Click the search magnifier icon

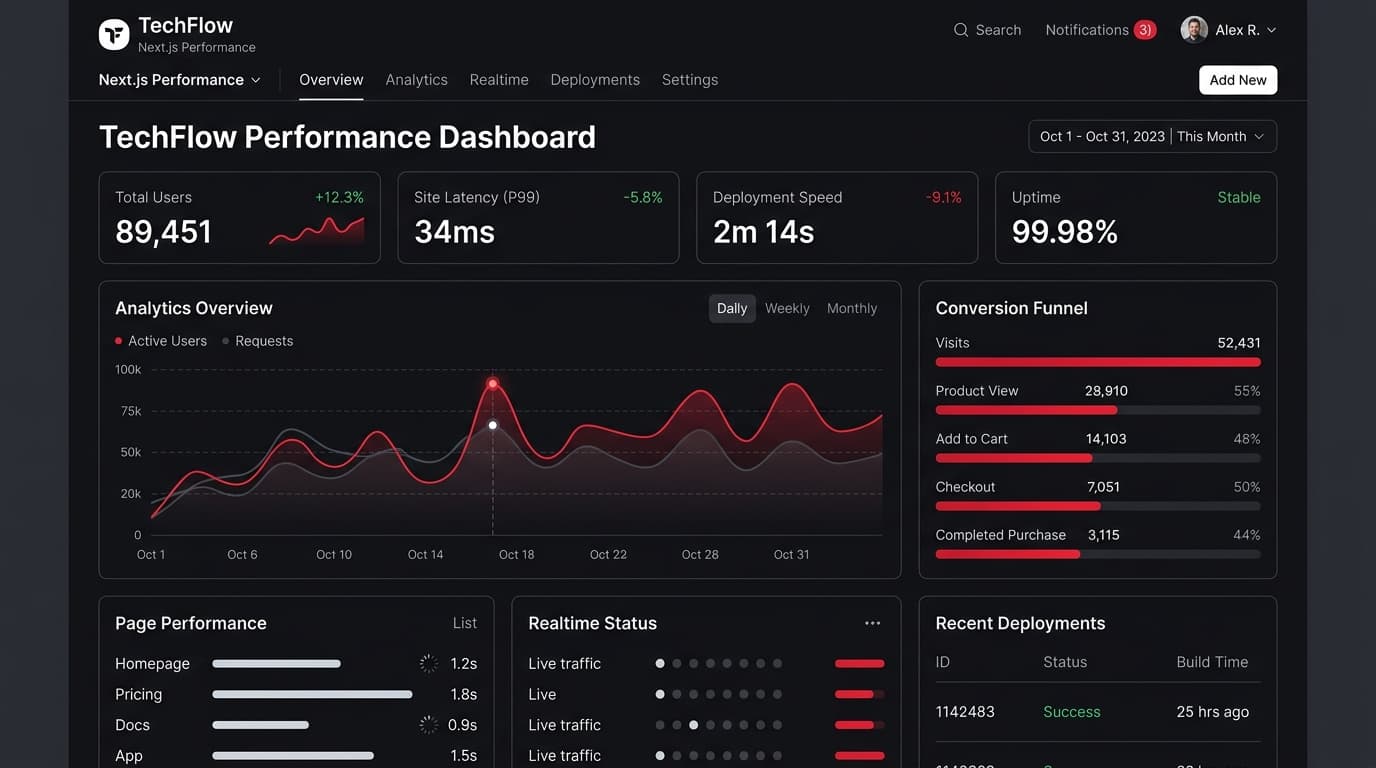(x=961, y=30)
